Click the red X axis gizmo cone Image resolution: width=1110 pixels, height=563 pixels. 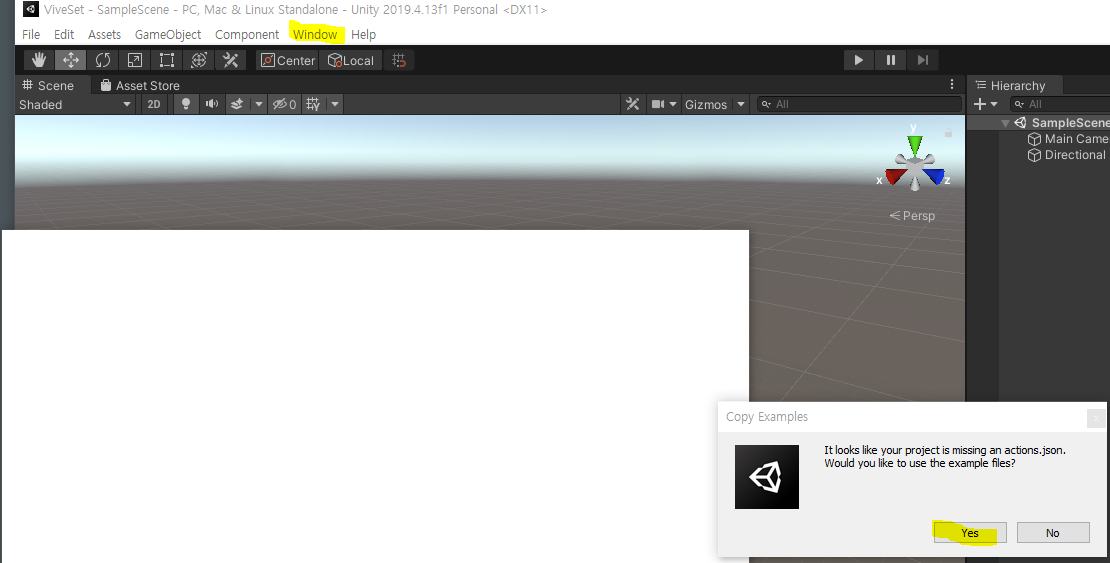[896, 176]
